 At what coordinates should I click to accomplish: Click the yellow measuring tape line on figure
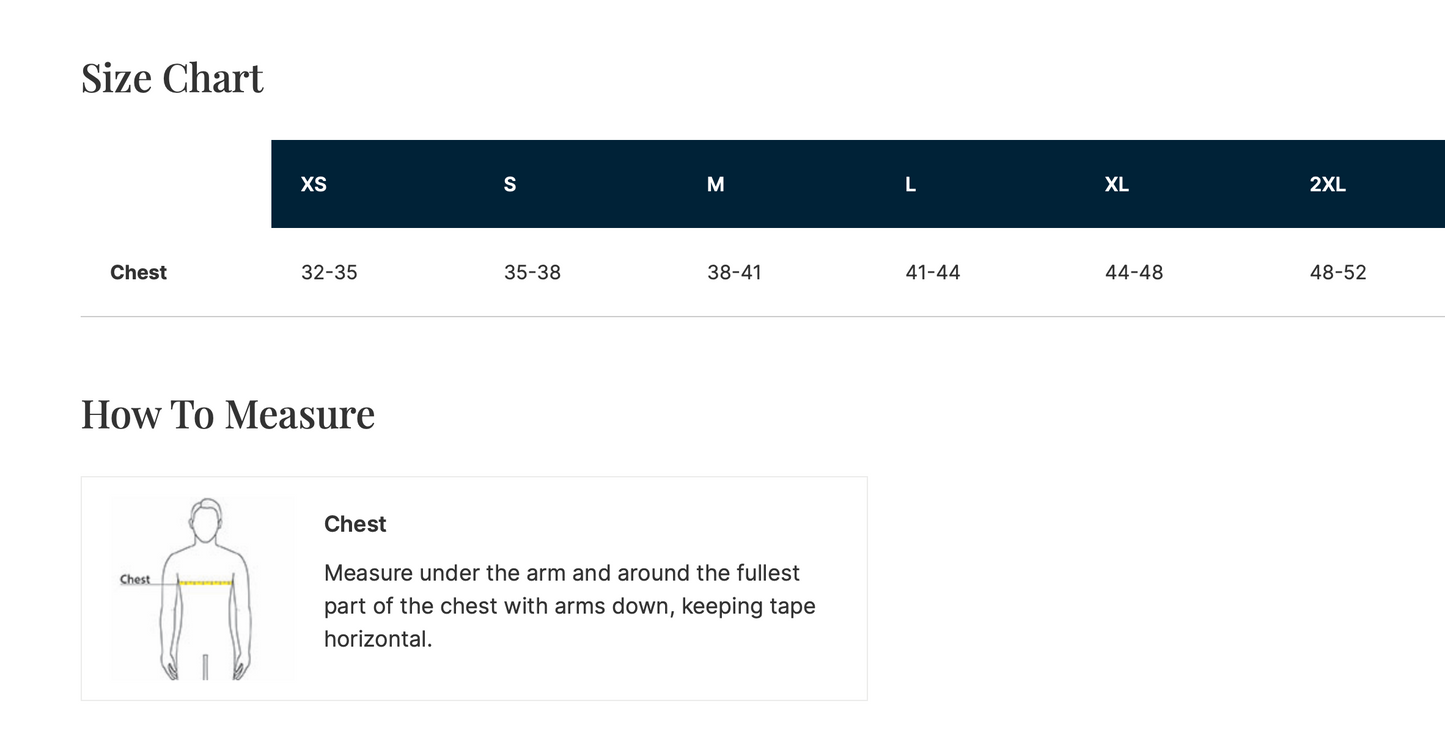coord(206,582)
